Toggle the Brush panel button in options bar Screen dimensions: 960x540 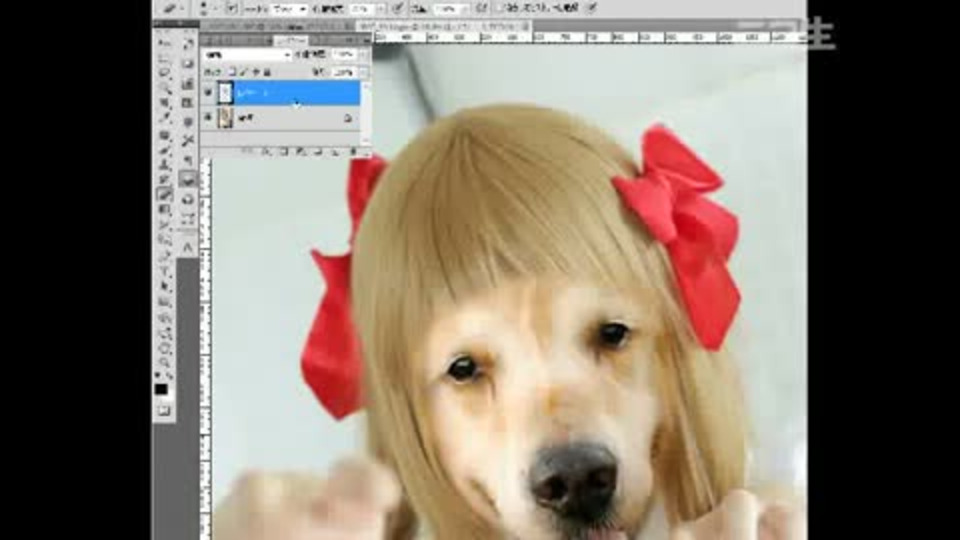click(x=232, y=8)
